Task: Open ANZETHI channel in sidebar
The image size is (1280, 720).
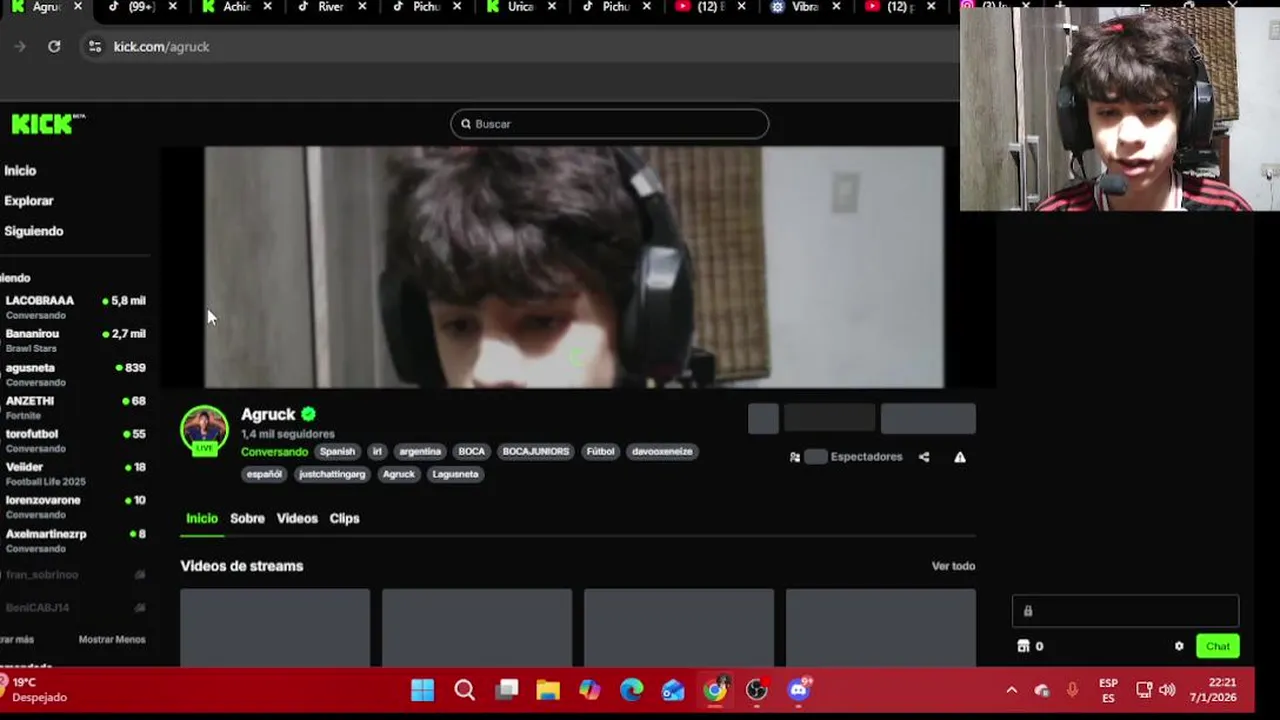Action: click(x=75, y=407)
